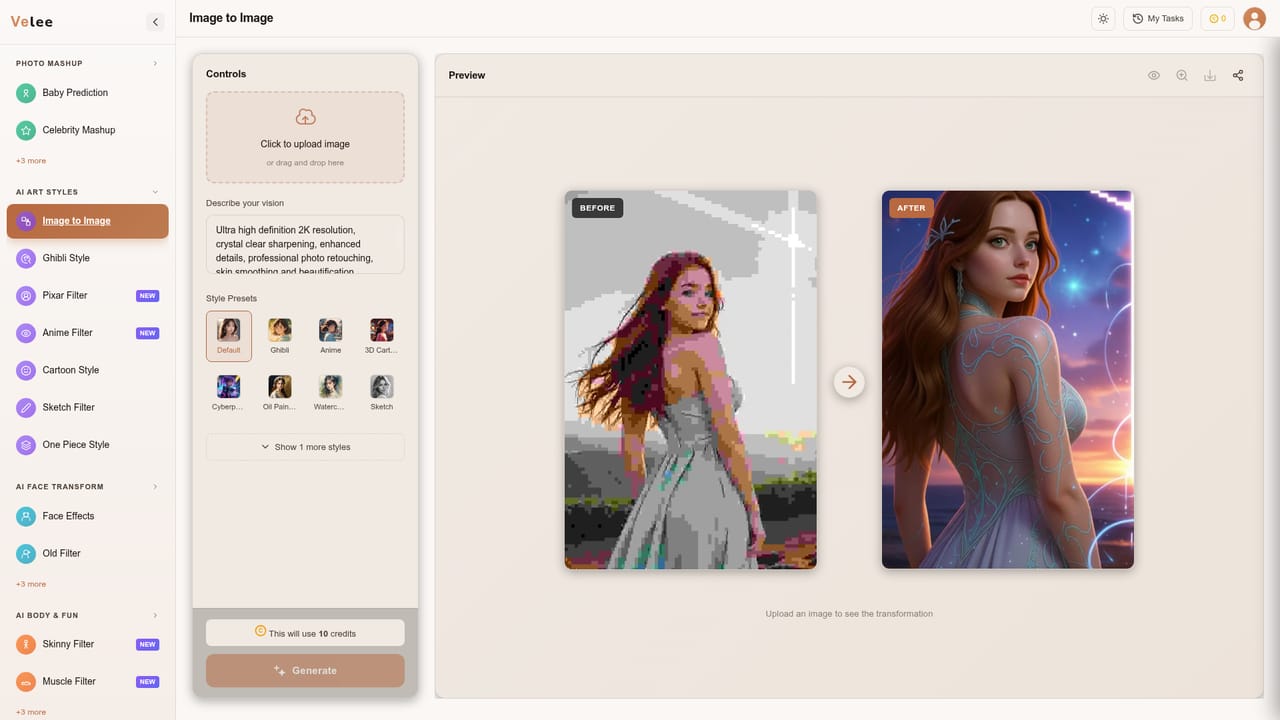Screen dimensions: 1280x720
Task: Click the zoom magnifier icon in Preview
Action: (1182, 75)
